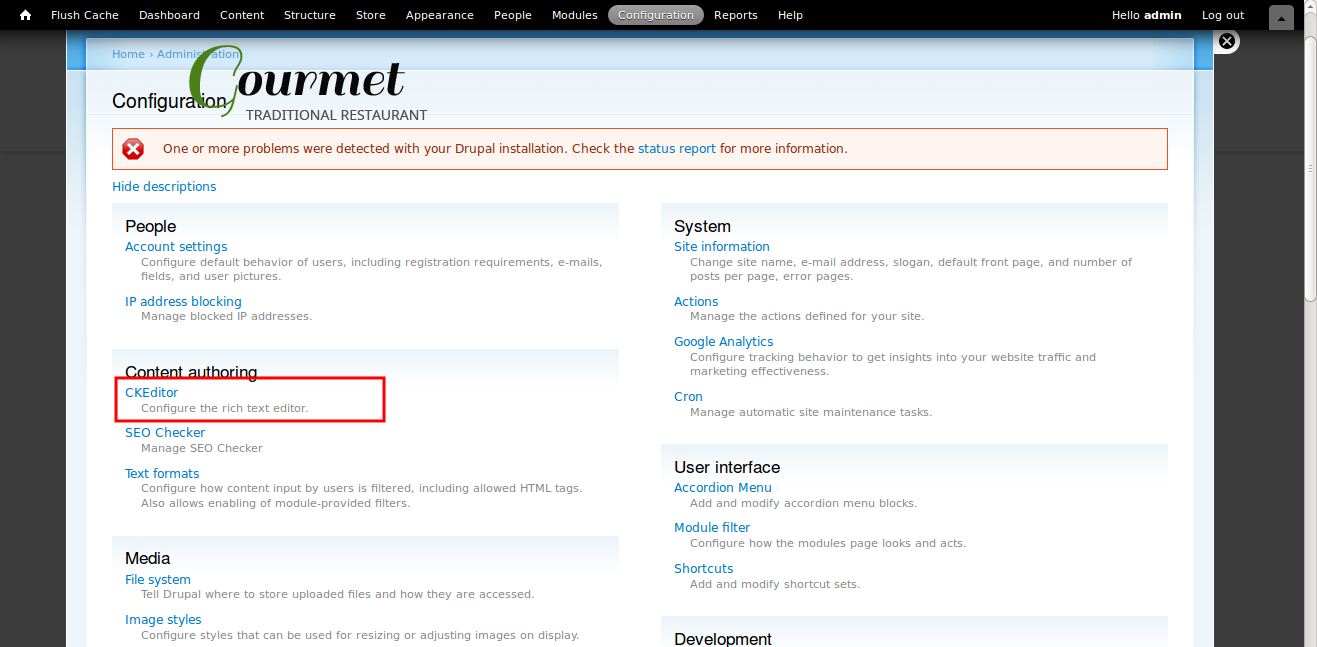Navigate to Home via breadcrumb
1317x647 pixels.
coord(128,54)
